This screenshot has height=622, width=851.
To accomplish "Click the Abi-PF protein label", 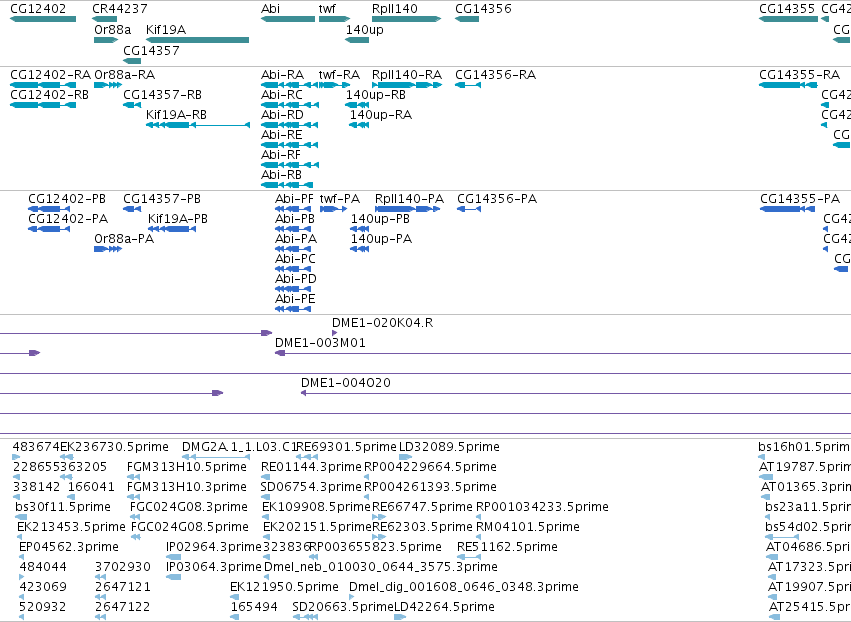I will pos(294,199).
